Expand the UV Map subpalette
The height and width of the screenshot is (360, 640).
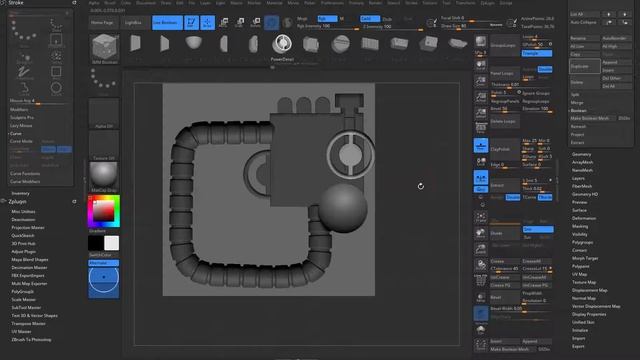(x=580, y=274)
